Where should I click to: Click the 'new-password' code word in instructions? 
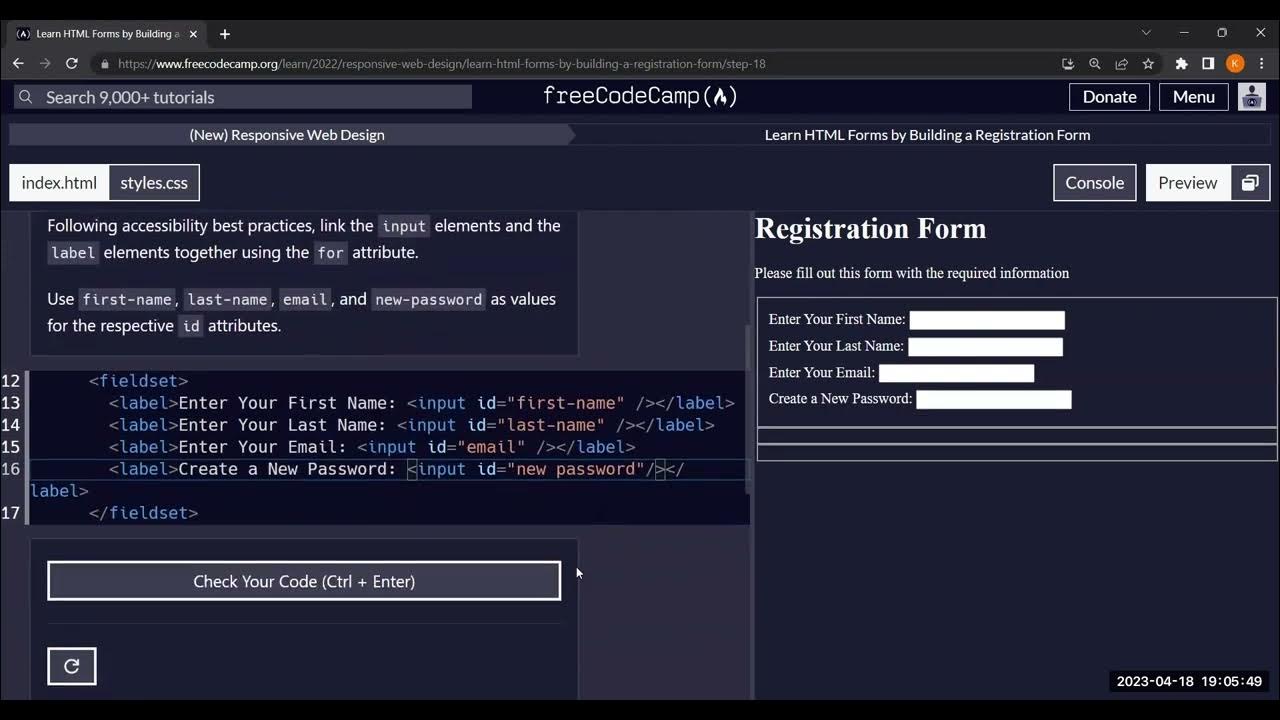(428, 300)
